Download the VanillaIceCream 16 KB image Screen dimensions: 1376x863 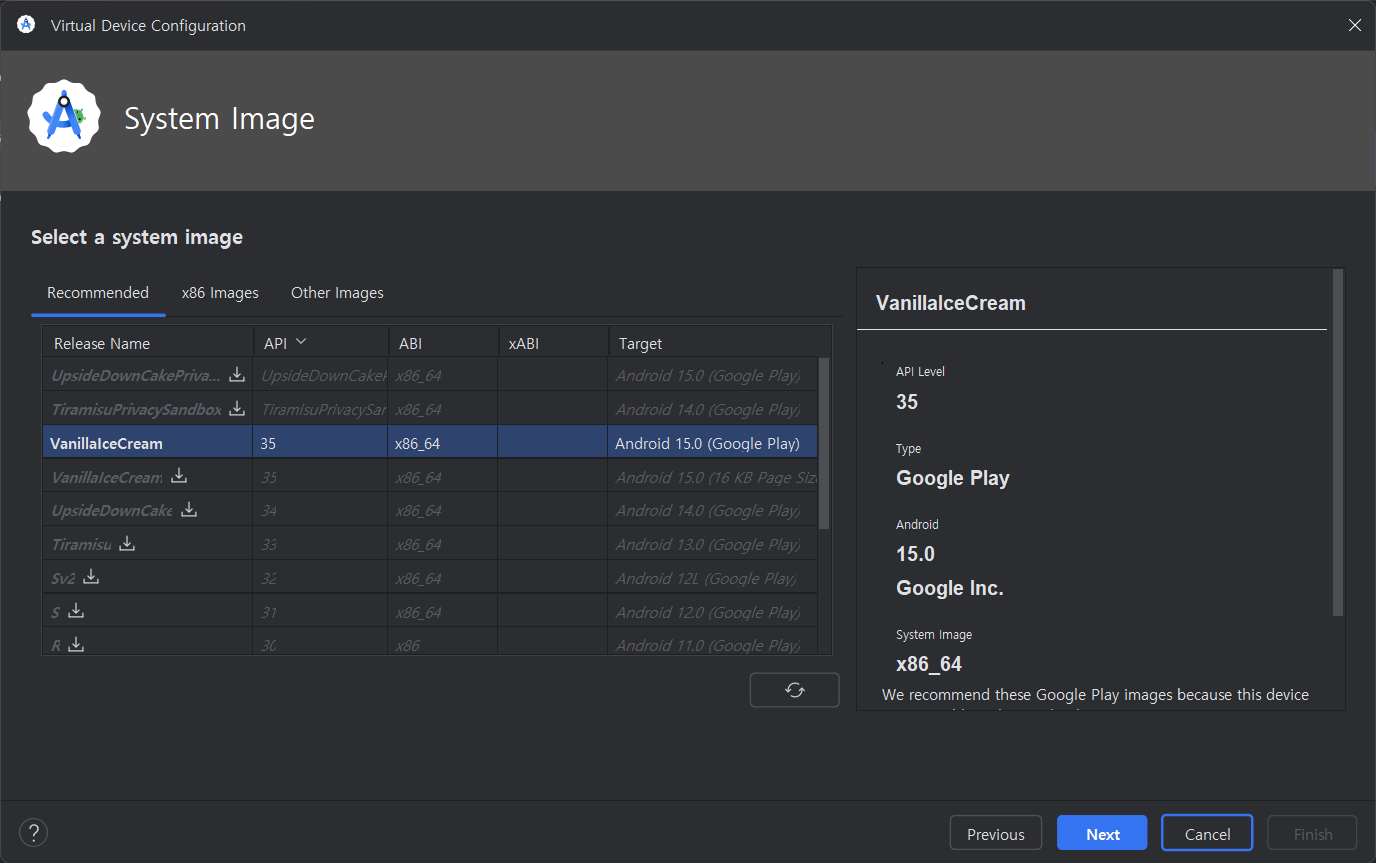(x=179, y=476)
